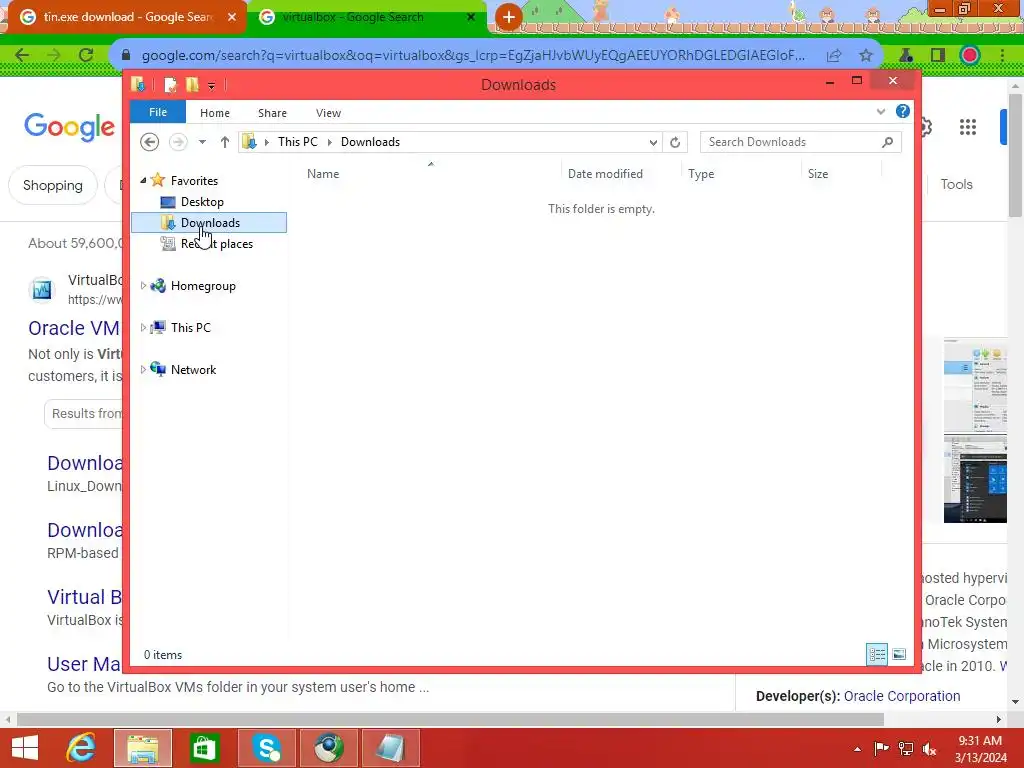Toggle Chrome side panel icon

[938, 56]
